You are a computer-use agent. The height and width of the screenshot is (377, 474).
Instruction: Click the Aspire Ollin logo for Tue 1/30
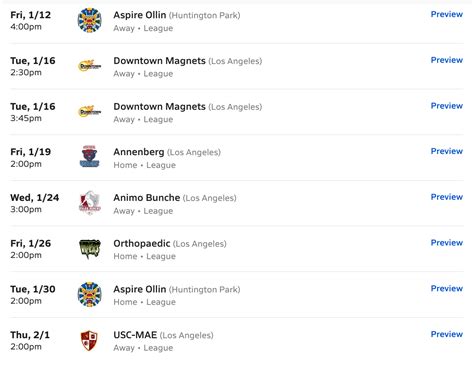(x=89, y=294)
